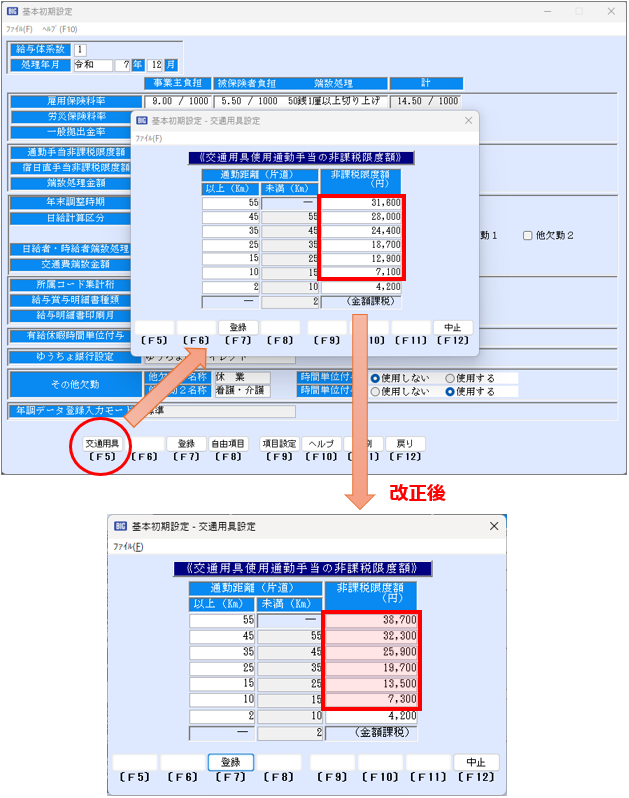Open the ファイル(F) menu in the main window
Screen dimensions: 629x798
click(x=19, y=30)
